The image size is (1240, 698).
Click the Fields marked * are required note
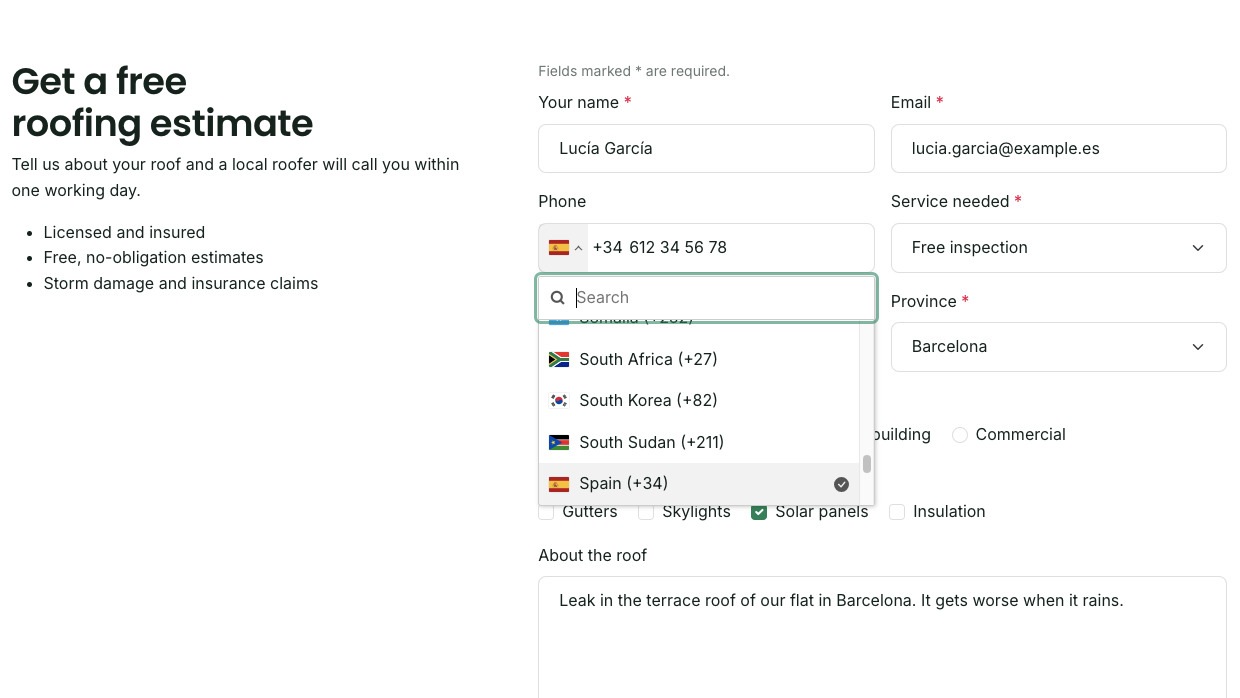point(634,71)
